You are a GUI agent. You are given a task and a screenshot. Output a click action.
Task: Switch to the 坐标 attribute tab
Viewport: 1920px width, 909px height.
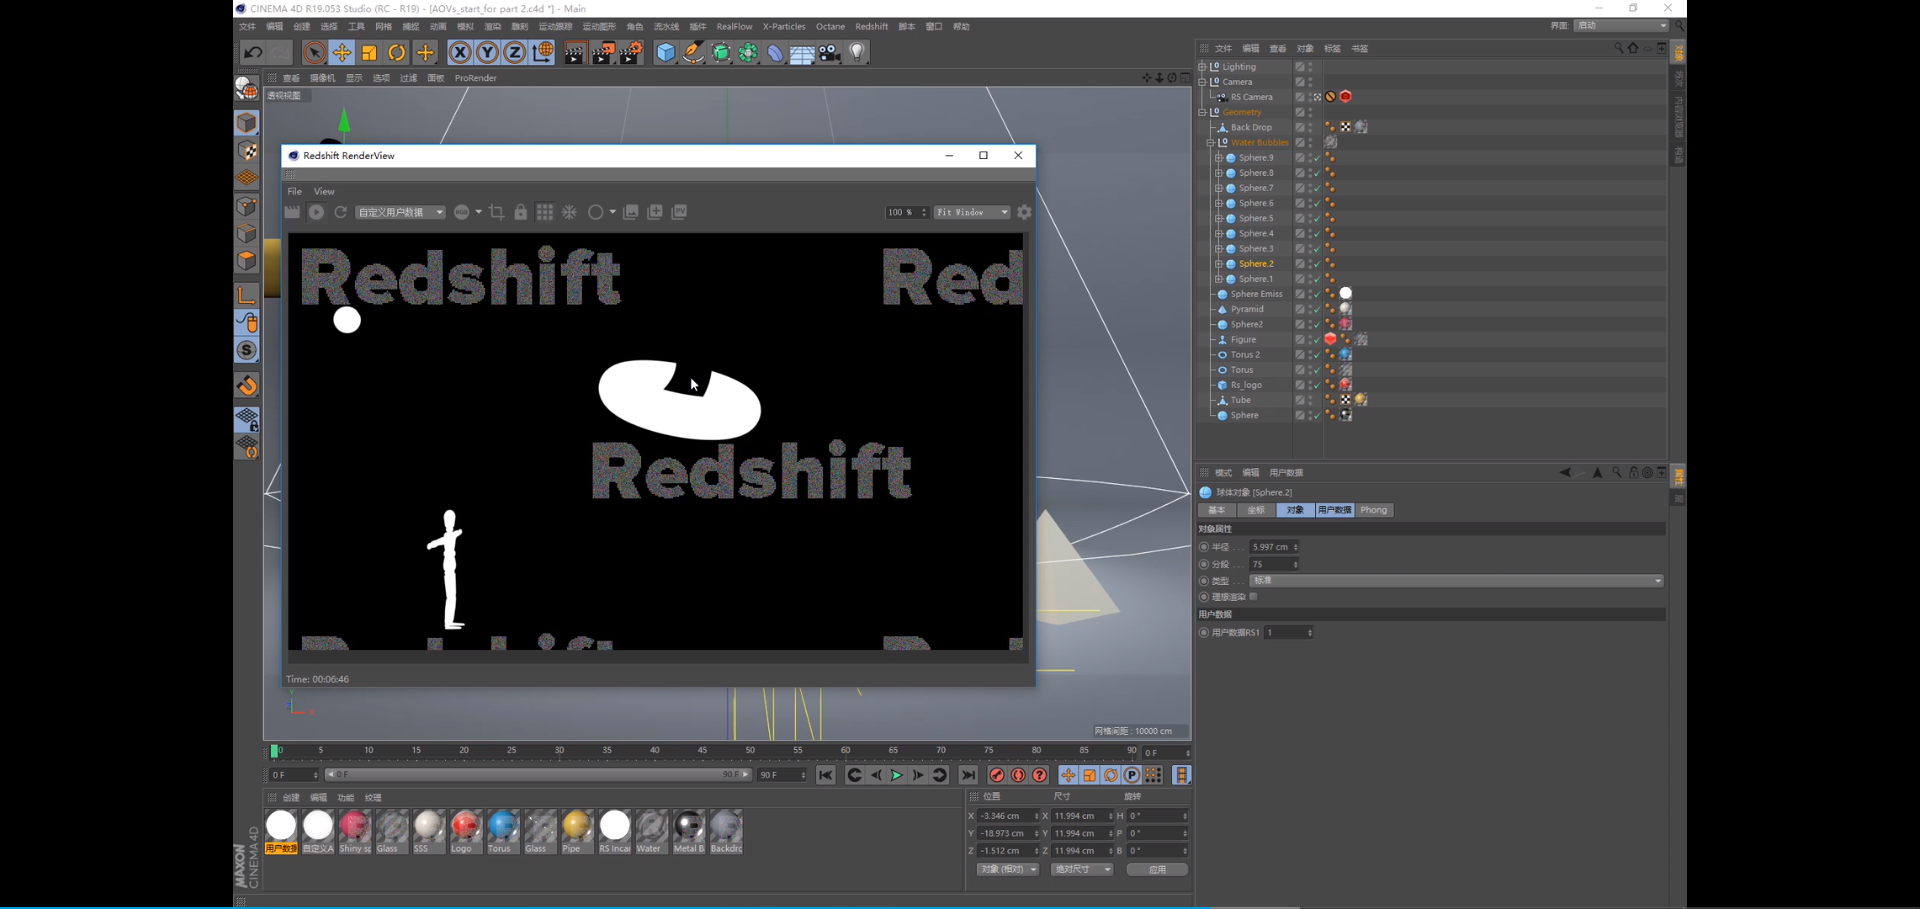[x=1256, y=510]
